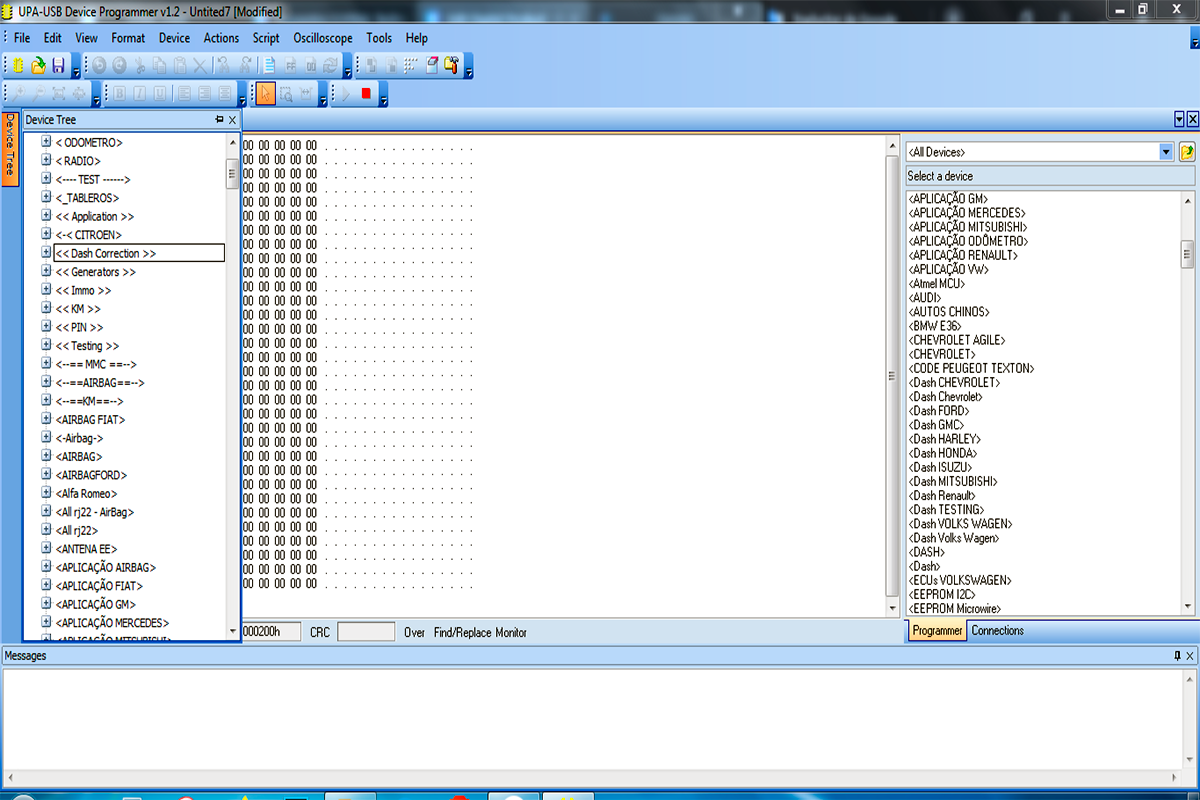Click the Cut scissors icon
This screenshot has width=1200, height=800.
pyautogui.click(x=140, y=66)
